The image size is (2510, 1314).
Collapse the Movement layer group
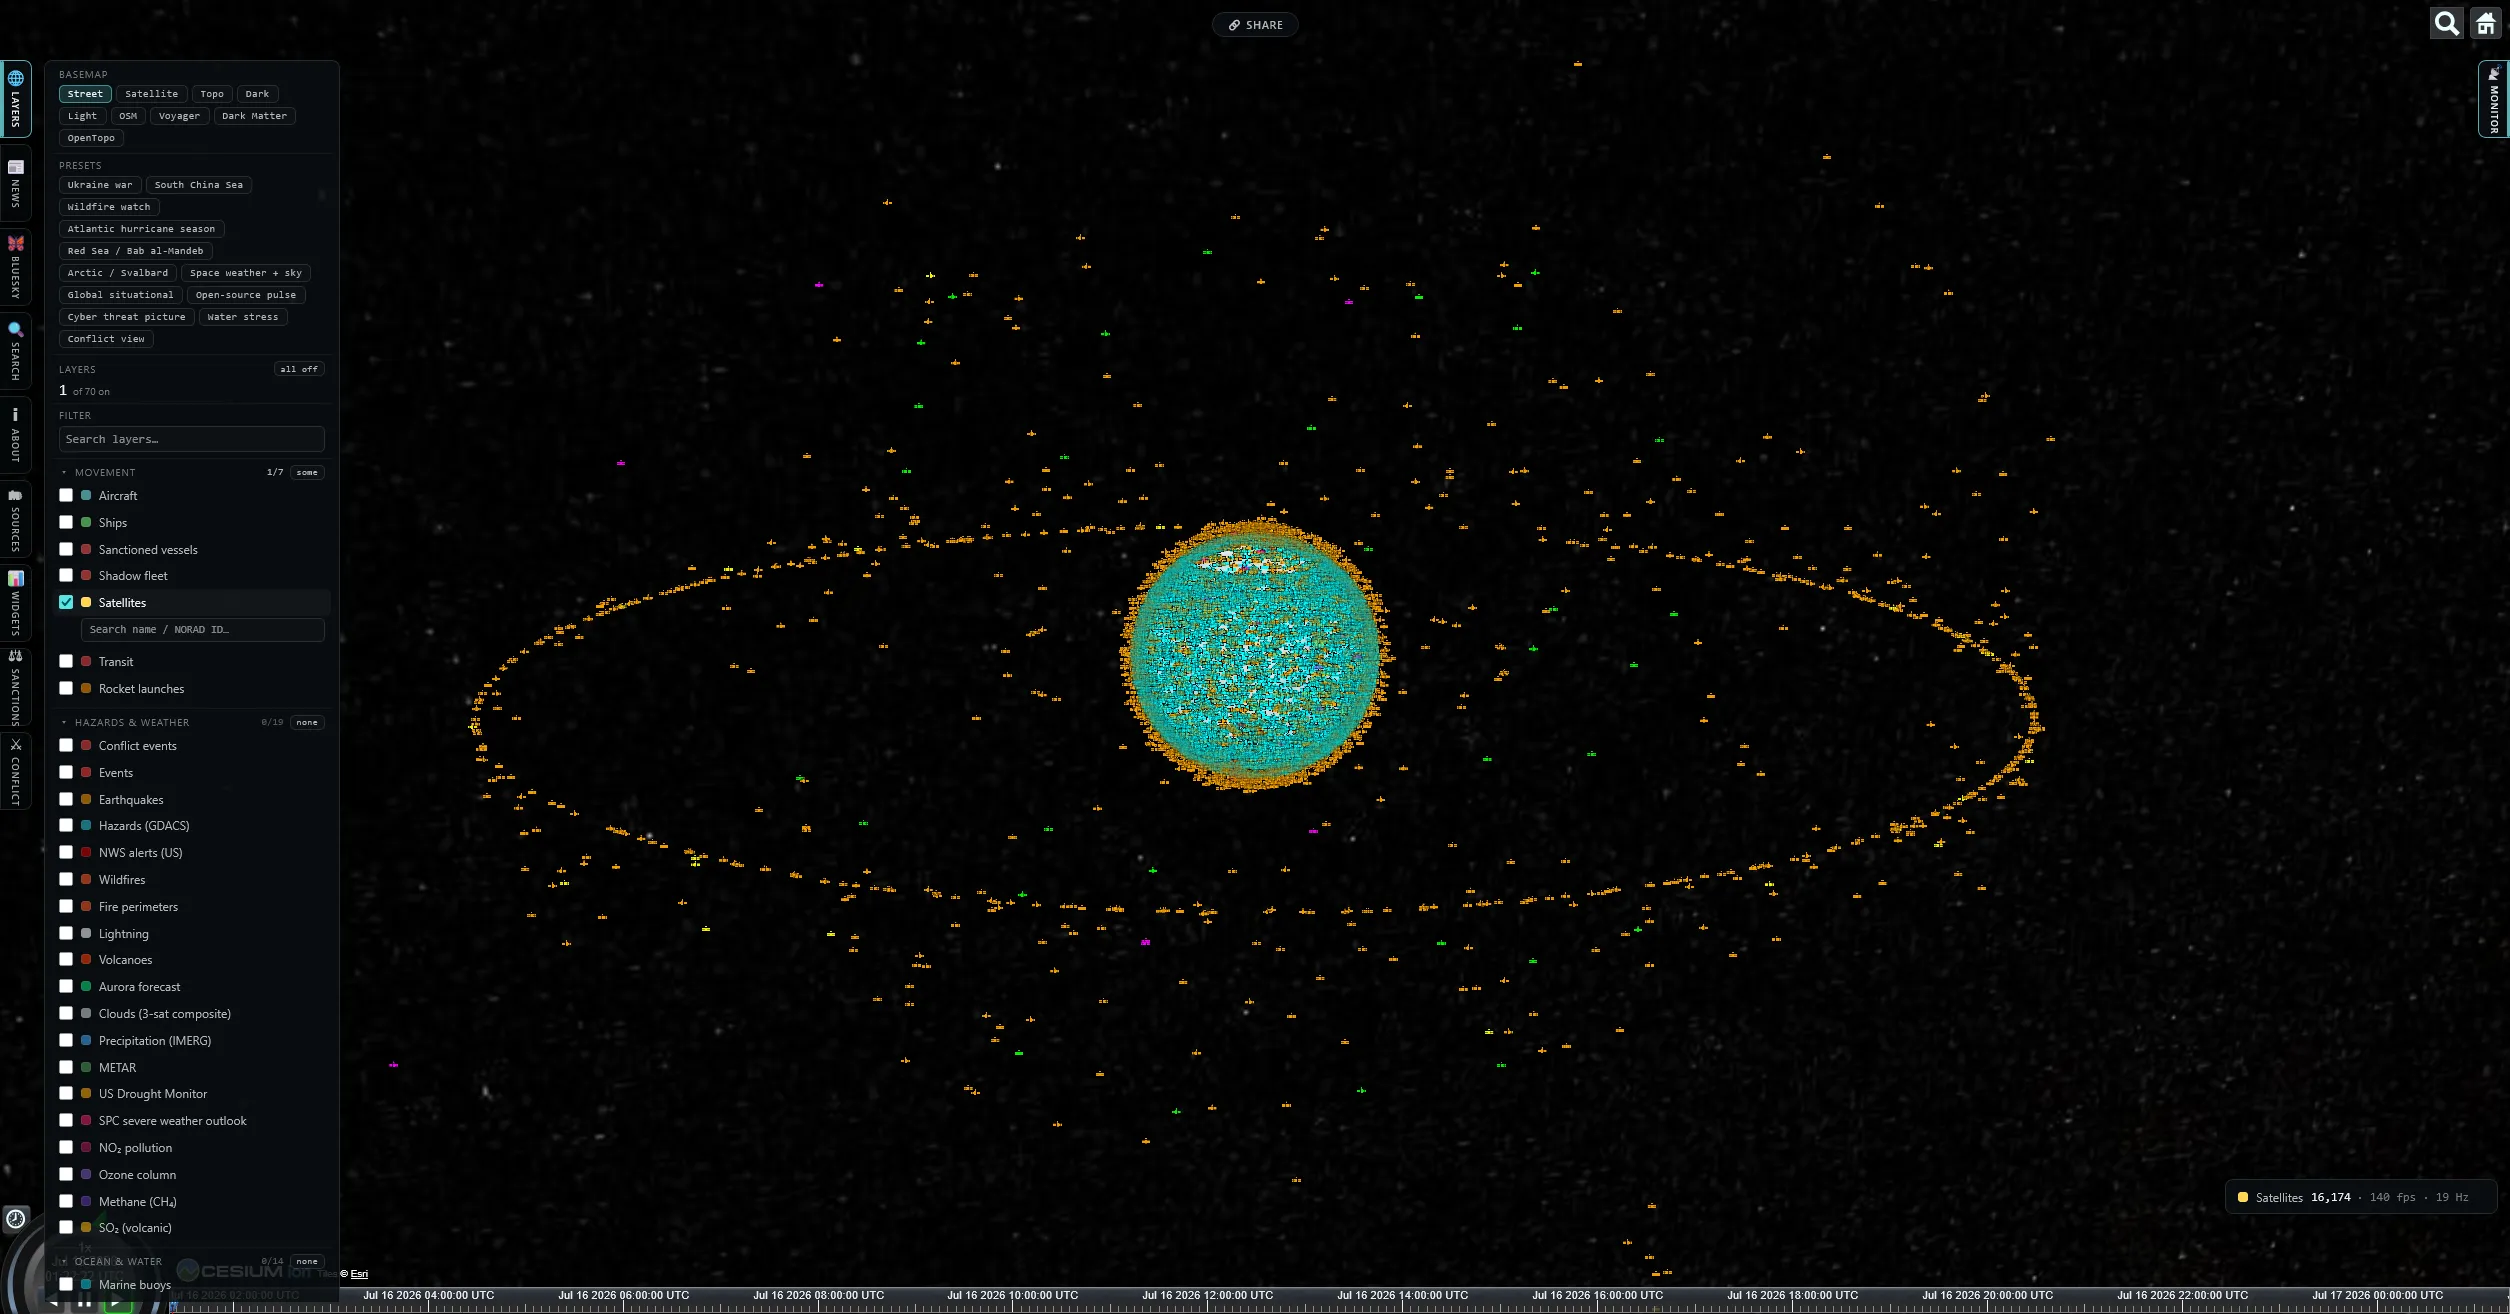(64, 472)
